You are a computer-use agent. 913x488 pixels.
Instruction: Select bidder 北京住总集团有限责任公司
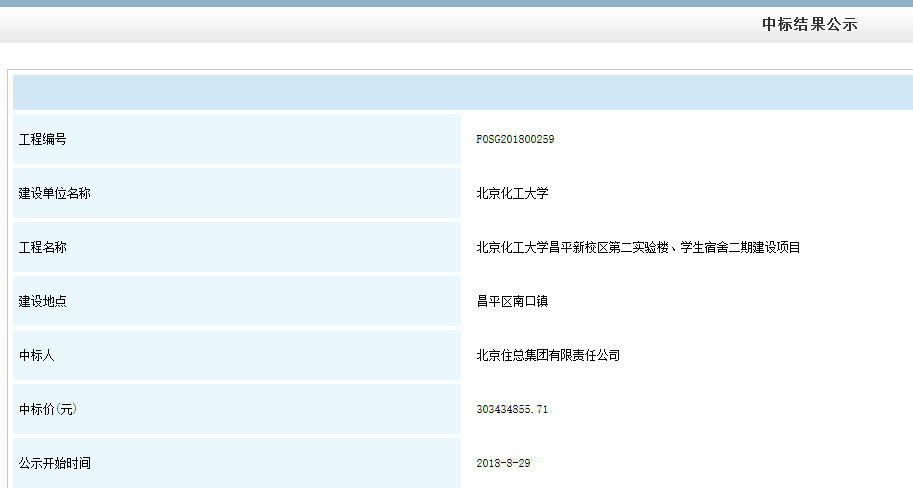coord(548,355)
